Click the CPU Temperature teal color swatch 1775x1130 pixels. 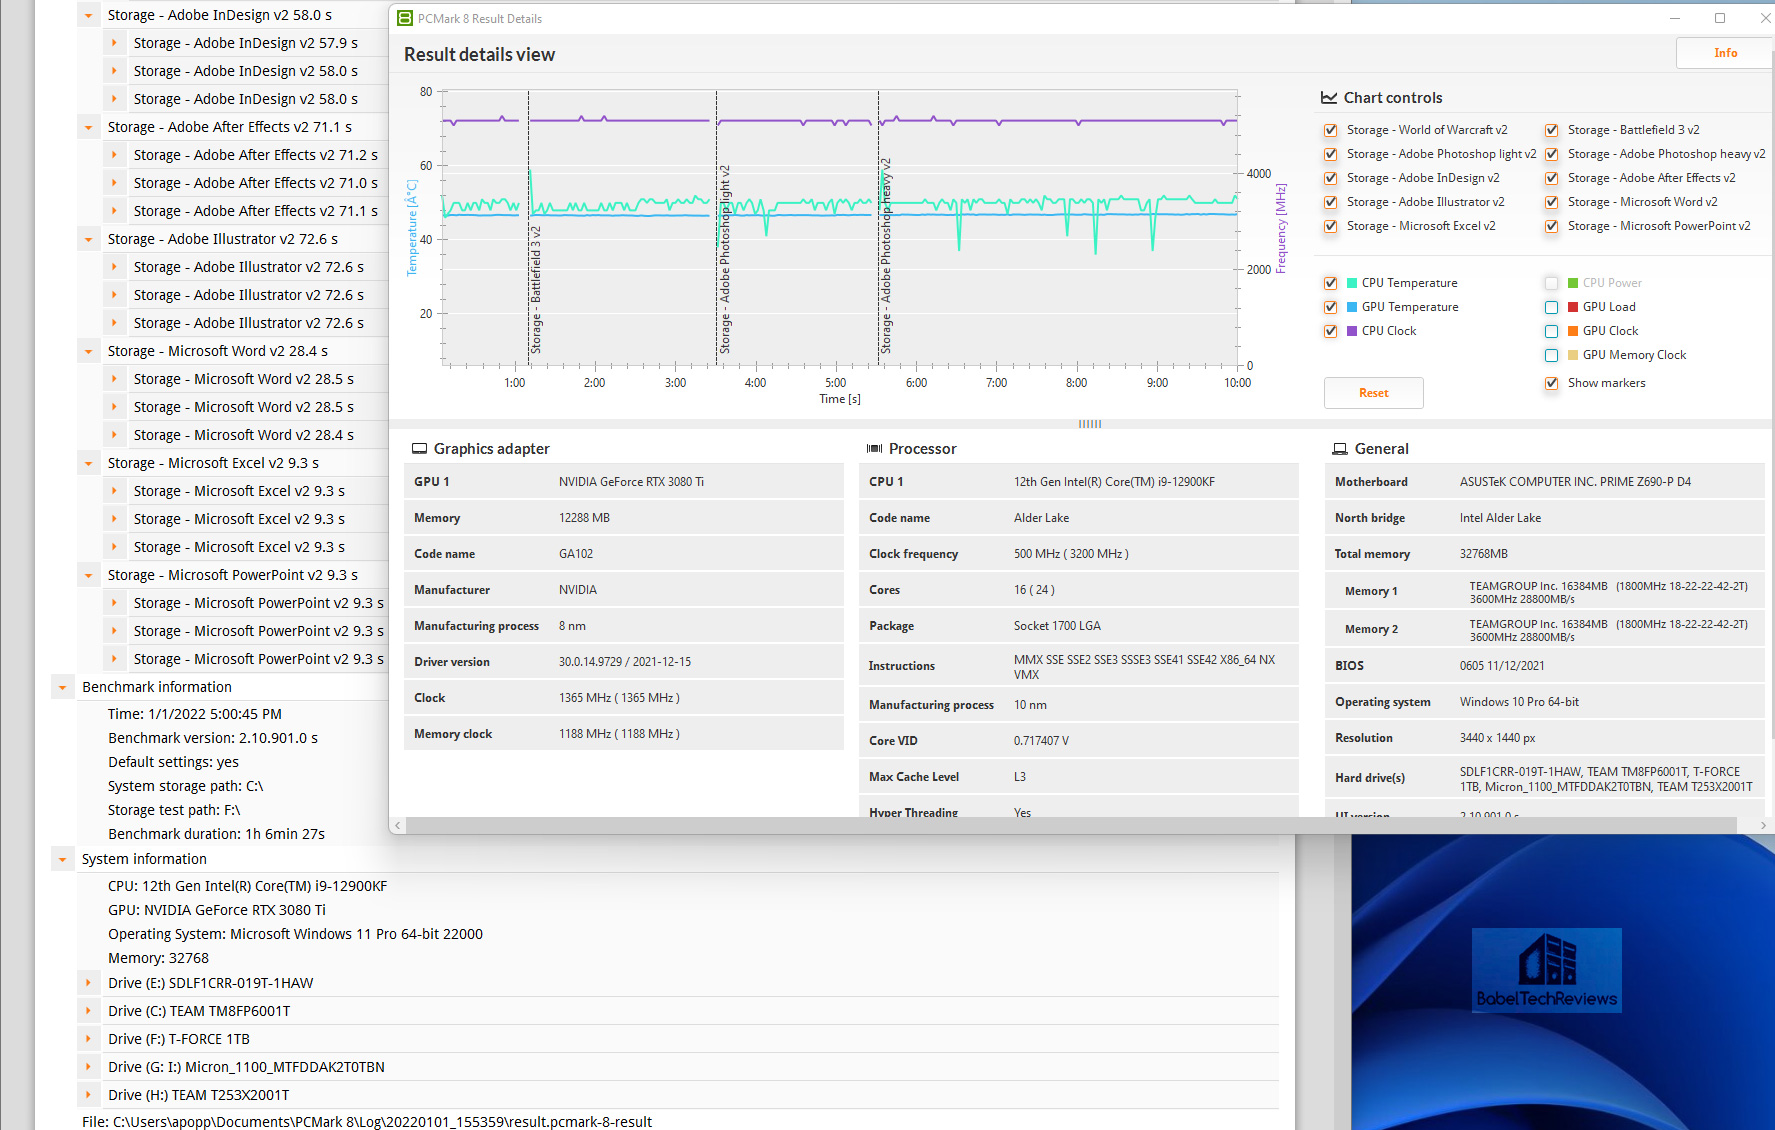[x=1352, y=283]
